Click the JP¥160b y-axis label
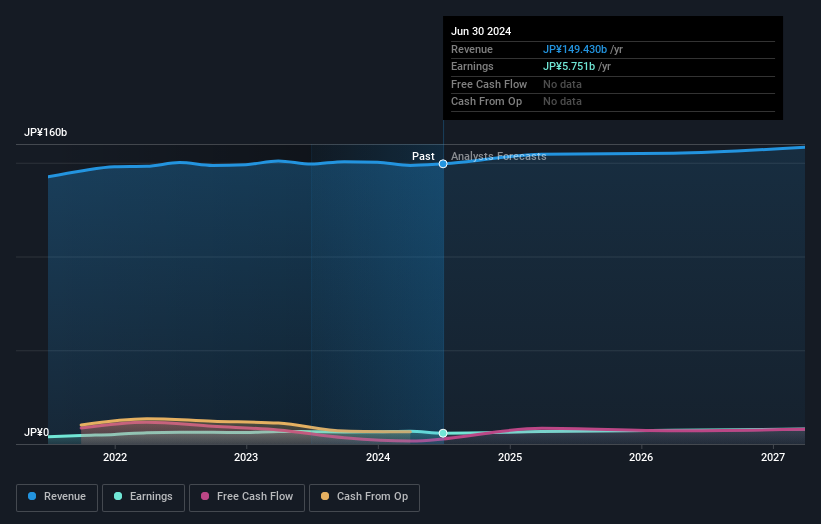This screenshot has height=524, width=821. click(x=46, y=132)
